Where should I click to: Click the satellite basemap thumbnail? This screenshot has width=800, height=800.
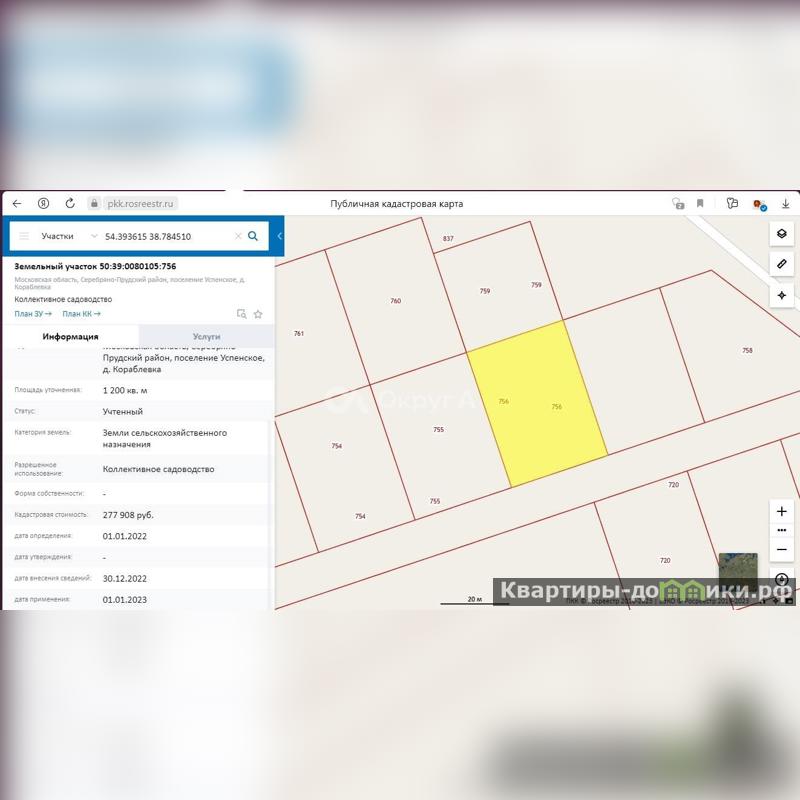[737, 570]
